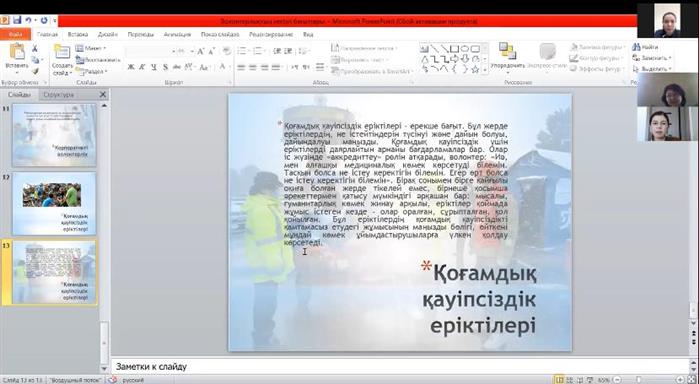Adjust the zoom slider in status bar
The image size is (699, 384).
point(638,380)
